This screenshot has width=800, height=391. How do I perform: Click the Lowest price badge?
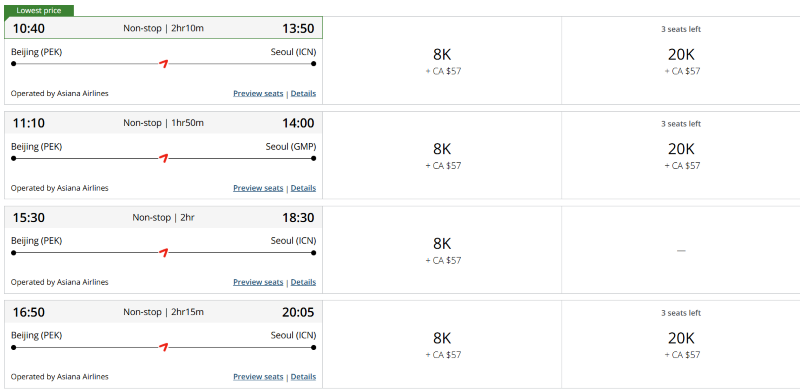[39, 10]
